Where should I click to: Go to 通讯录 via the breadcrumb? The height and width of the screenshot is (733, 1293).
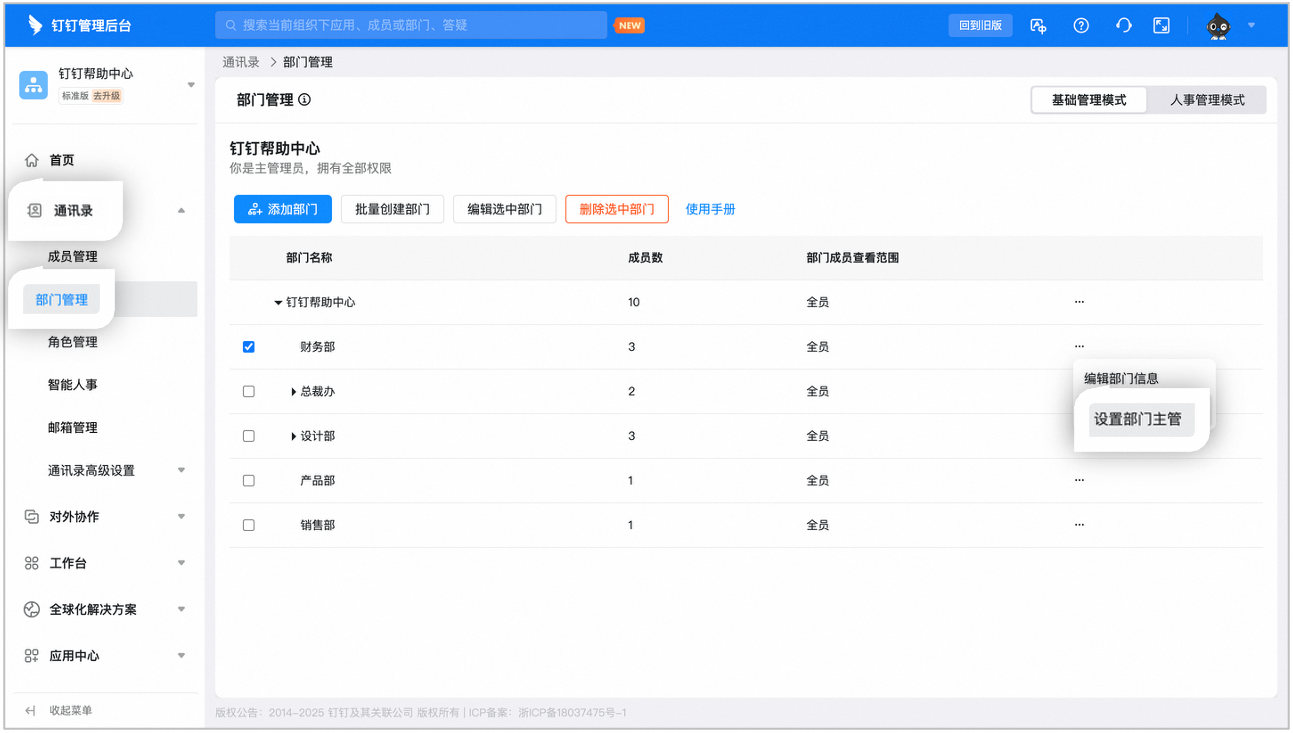(x=241, y=62)
